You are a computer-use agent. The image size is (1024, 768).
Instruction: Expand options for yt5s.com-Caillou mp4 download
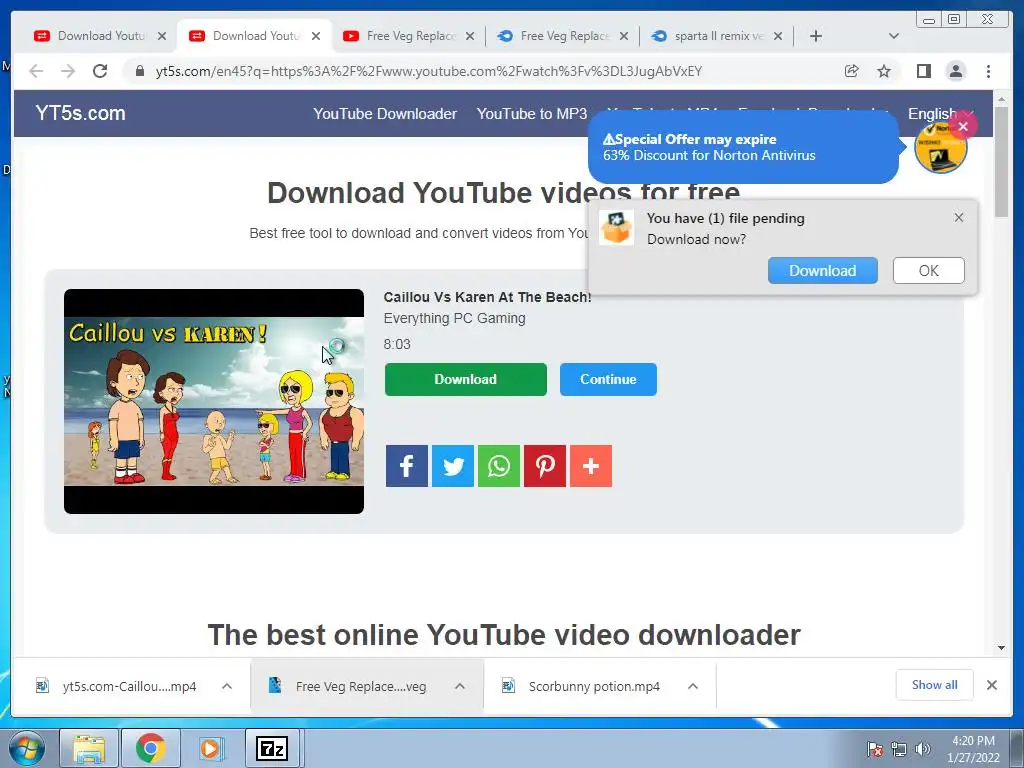227,686
